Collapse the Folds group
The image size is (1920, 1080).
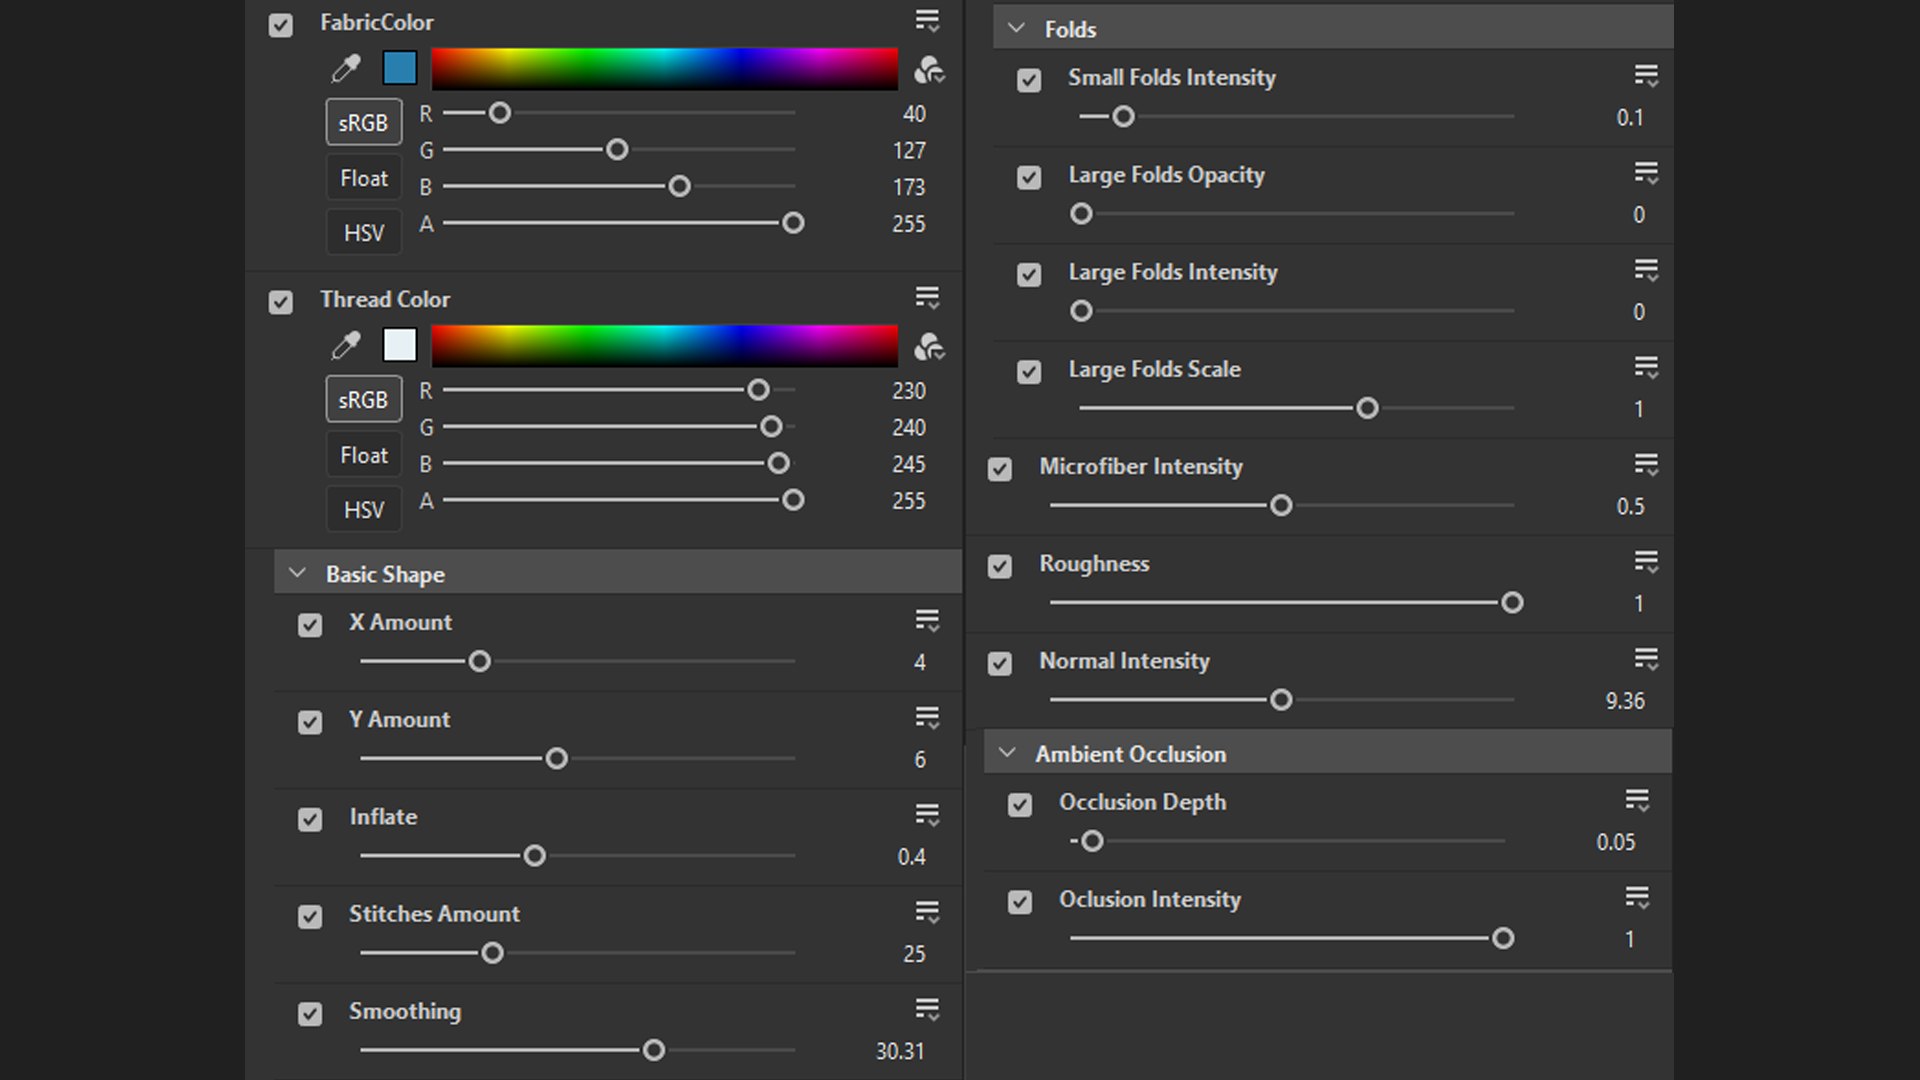(1016, 29)
